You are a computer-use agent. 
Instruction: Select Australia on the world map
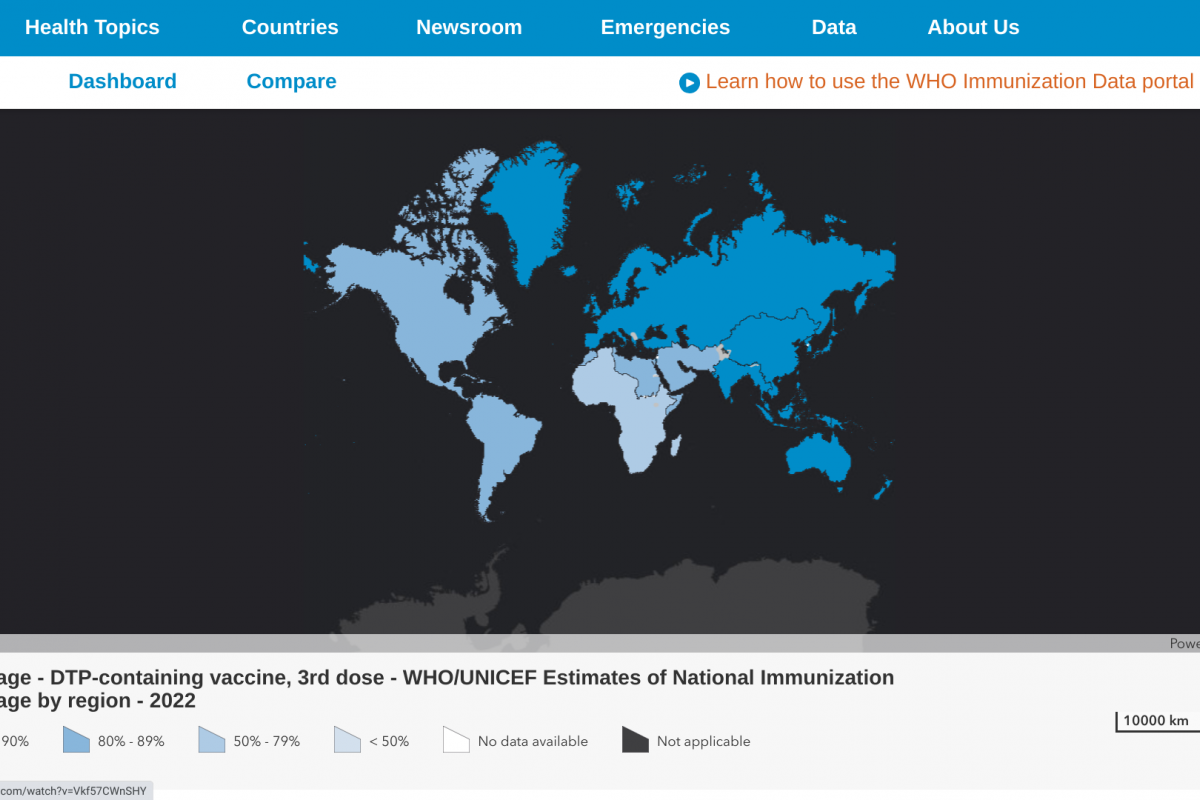point(818,460)
